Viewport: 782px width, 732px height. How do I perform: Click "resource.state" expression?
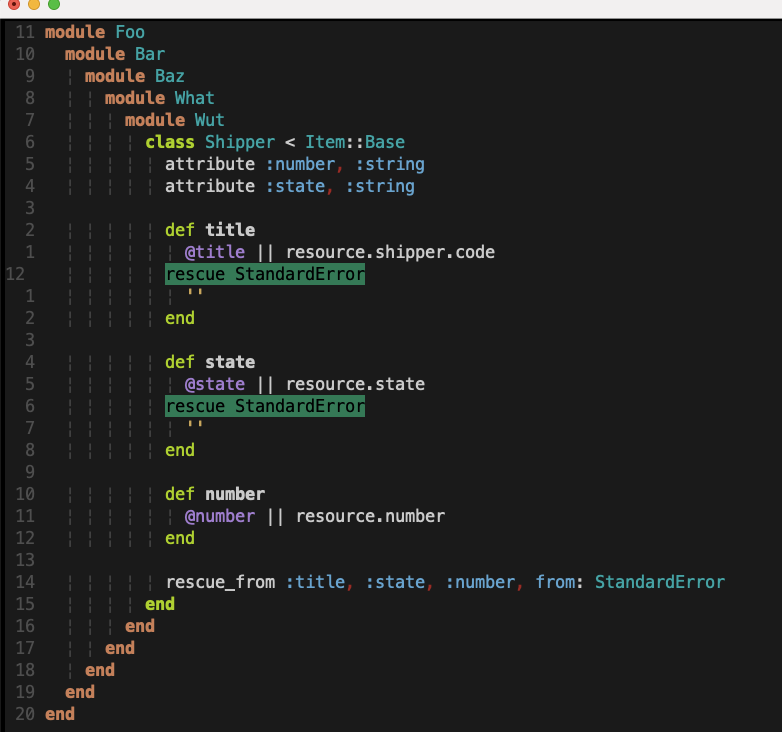coord(356,384)
